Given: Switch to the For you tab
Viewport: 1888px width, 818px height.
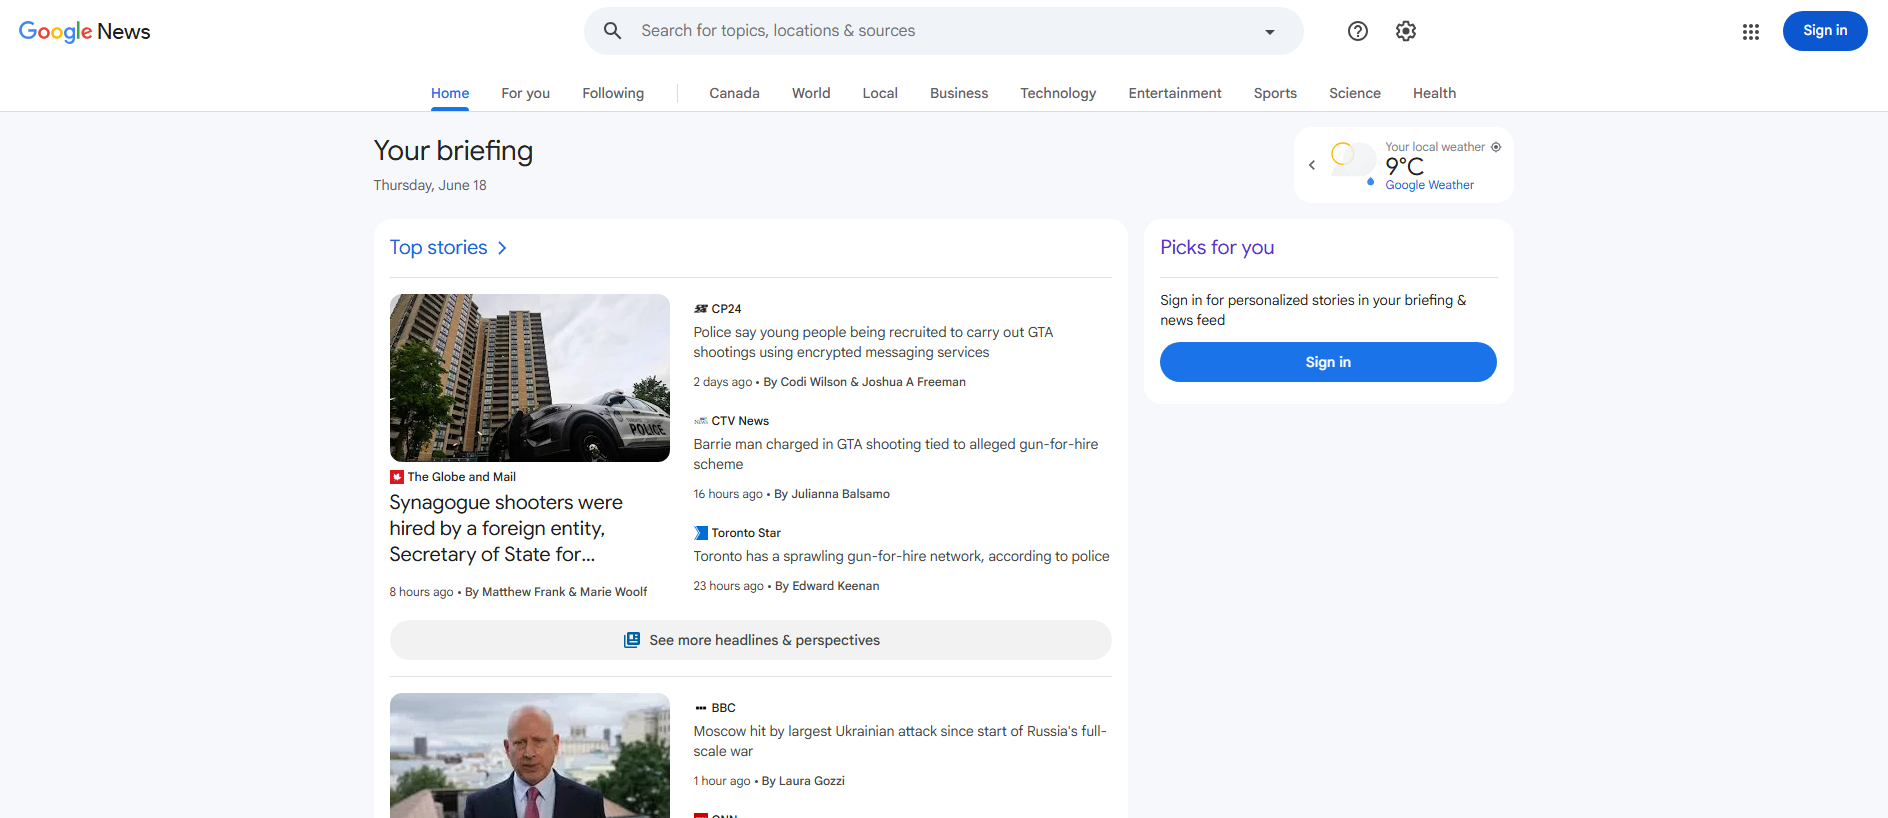Looking at the screenshot, I should point(525,93).
